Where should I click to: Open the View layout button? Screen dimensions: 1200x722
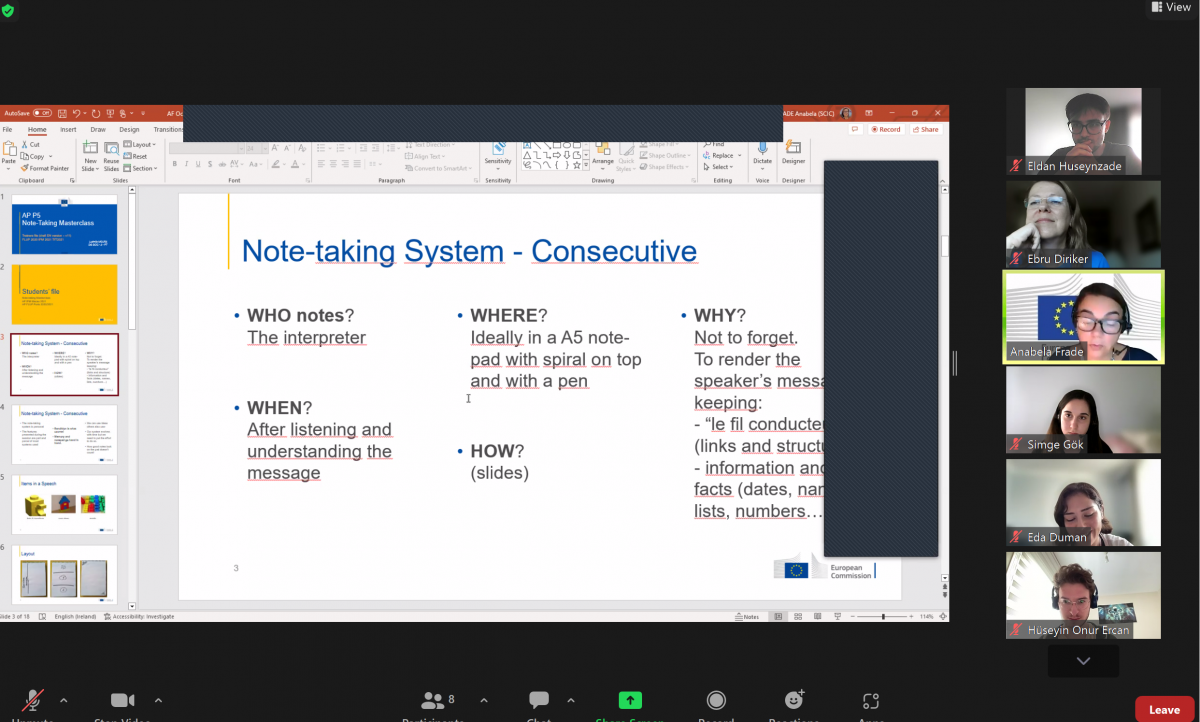(x=1171, y=8)
